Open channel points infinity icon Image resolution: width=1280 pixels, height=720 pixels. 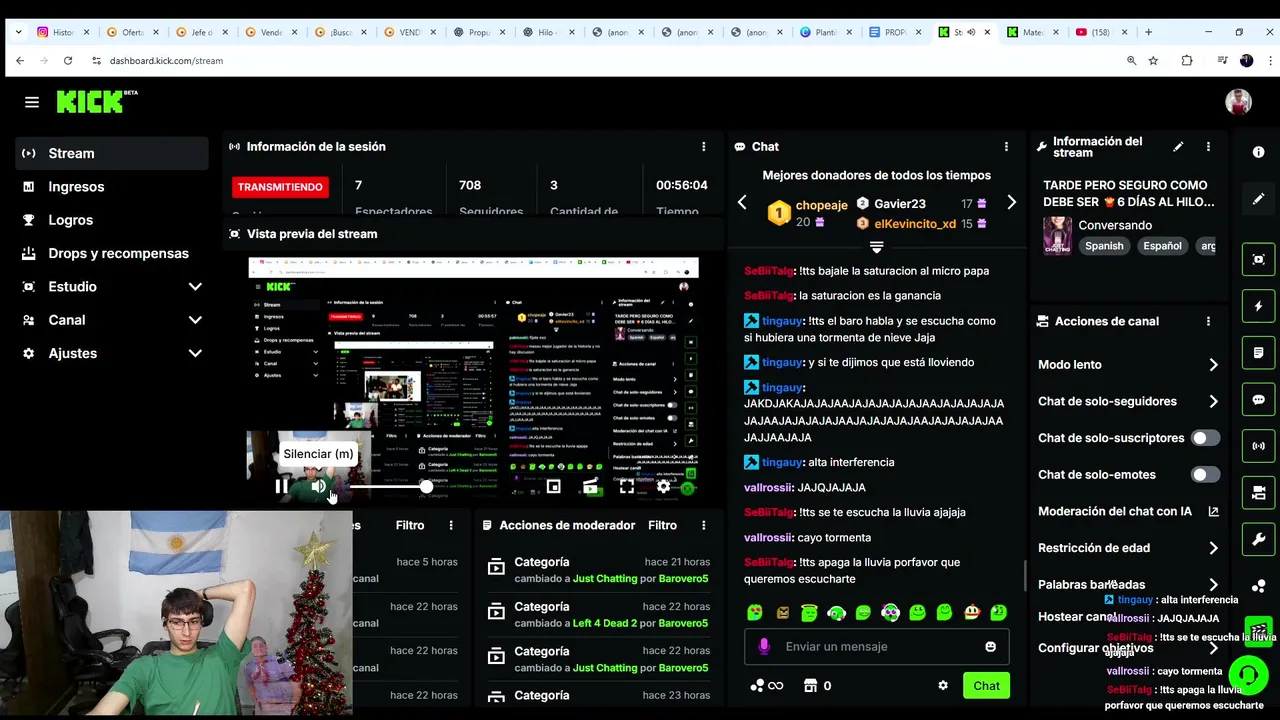point(767,686)
